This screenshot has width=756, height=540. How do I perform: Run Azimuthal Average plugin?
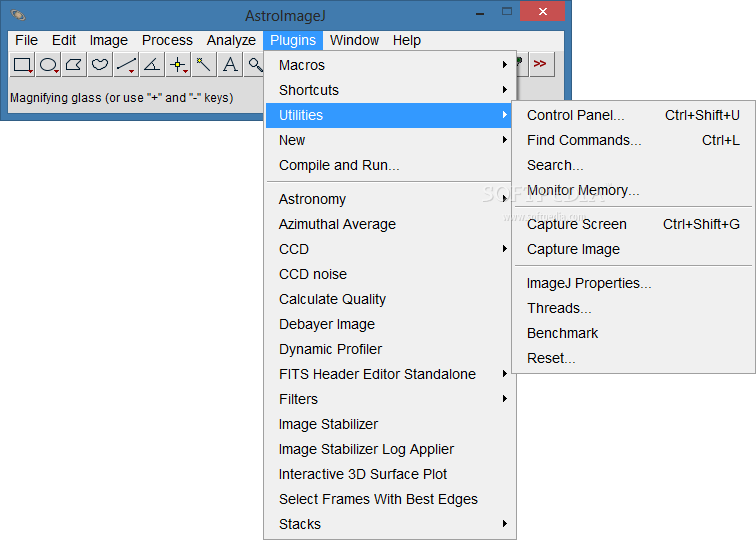click(x=389, y=224)
